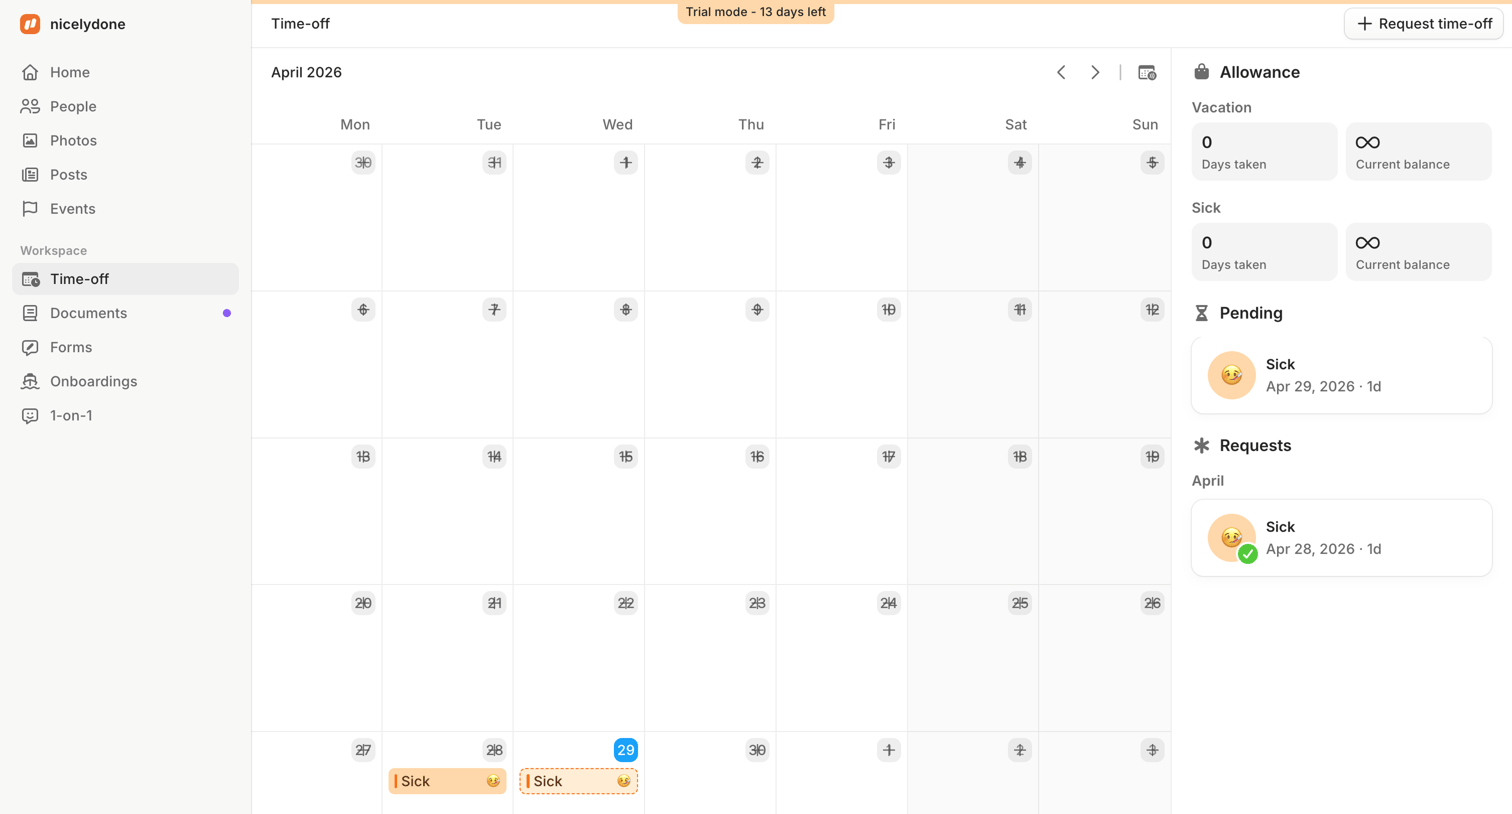
Task: Open the Forms page
Action: pyautogui.click(x=125, y=347)
